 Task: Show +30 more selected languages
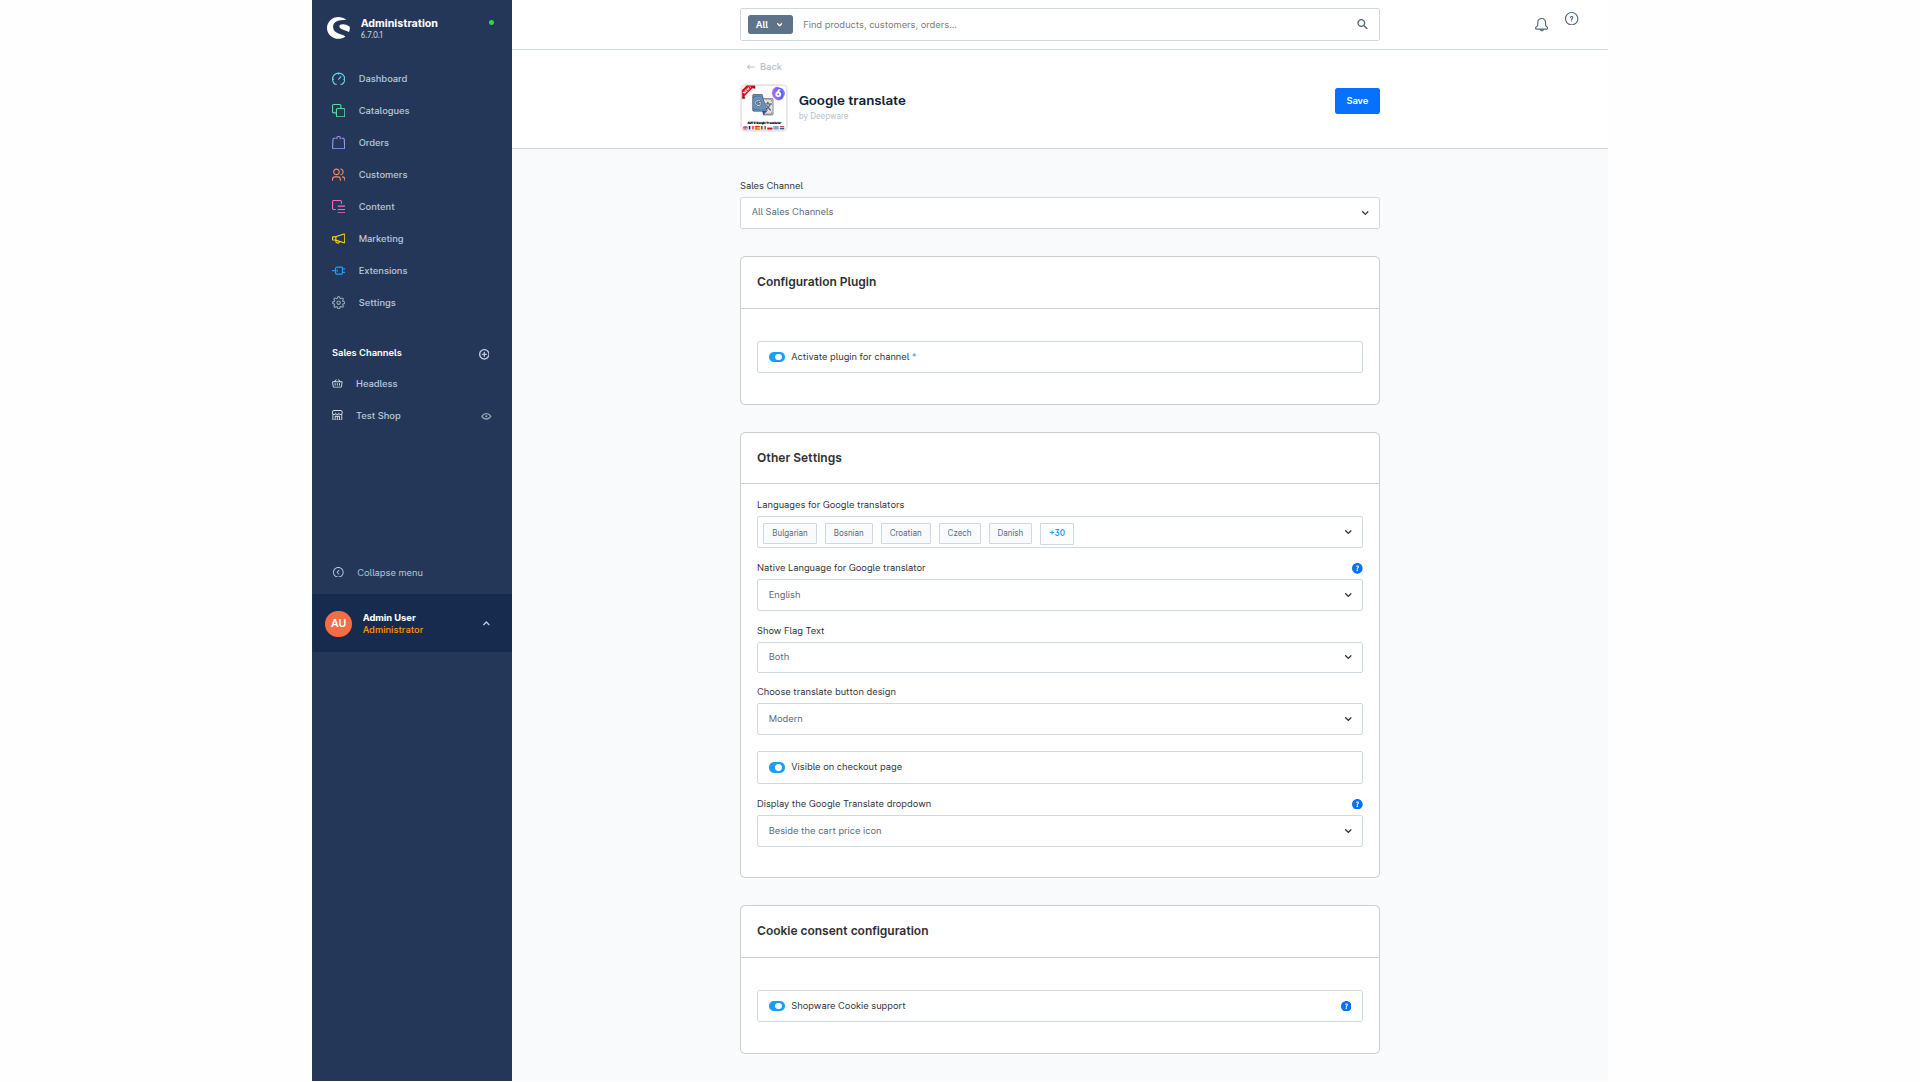pos(1057,533)
